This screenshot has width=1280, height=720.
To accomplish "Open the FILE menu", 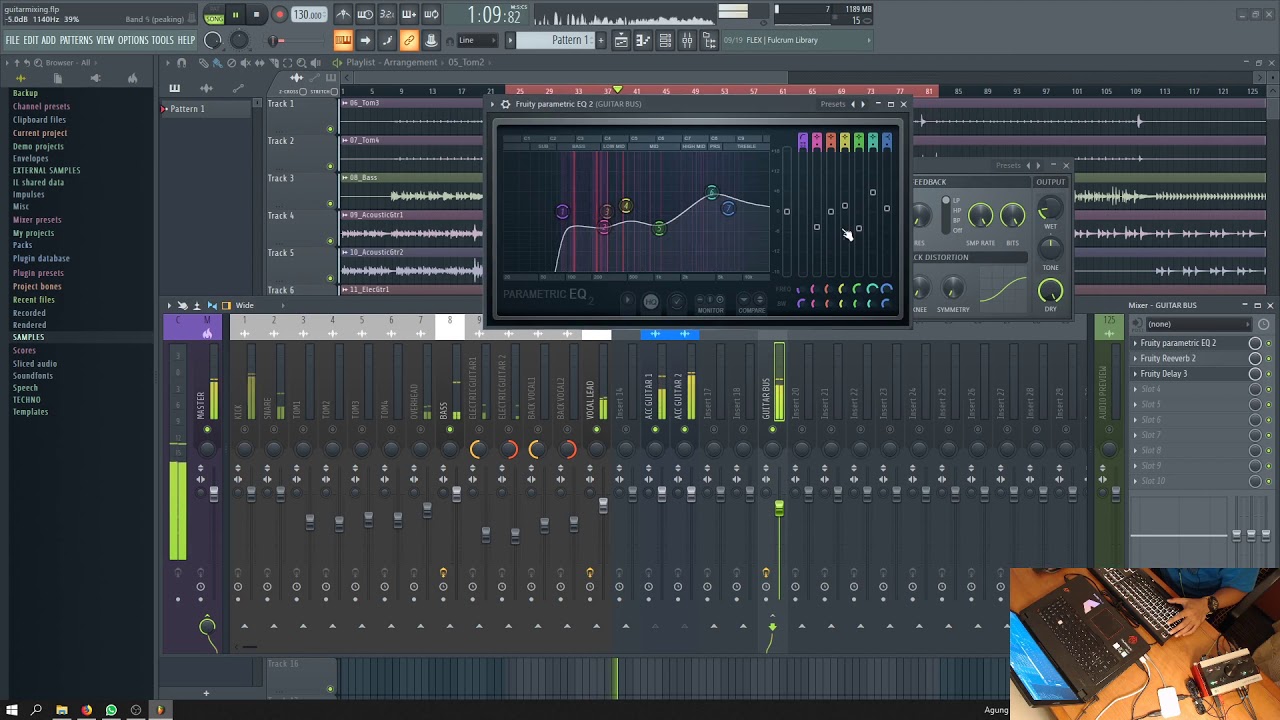I will (x=12, y=40).
